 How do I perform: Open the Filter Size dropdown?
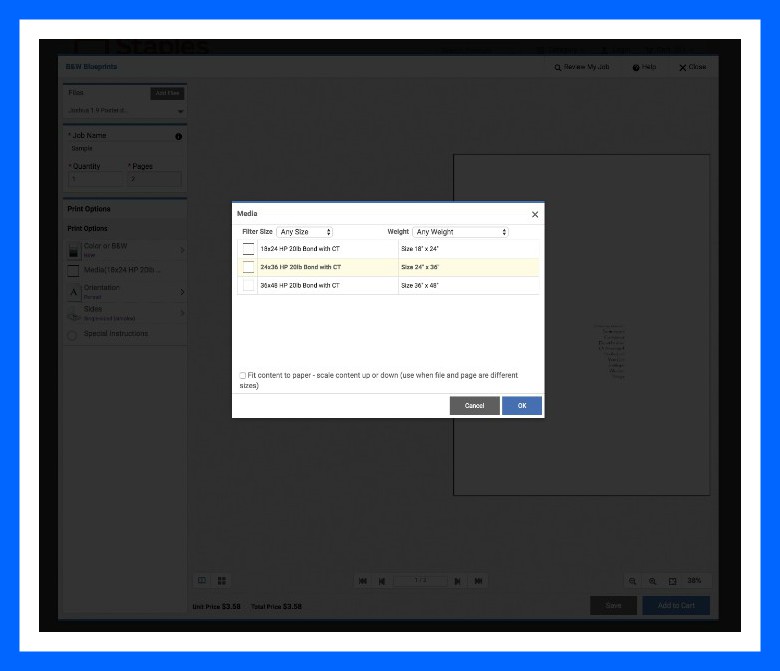304,232
